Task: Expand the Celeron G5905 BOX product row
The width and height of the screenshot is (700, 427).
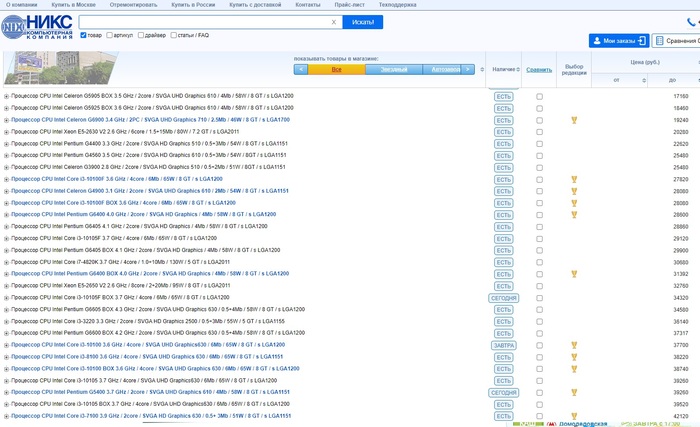Action: 6,97
